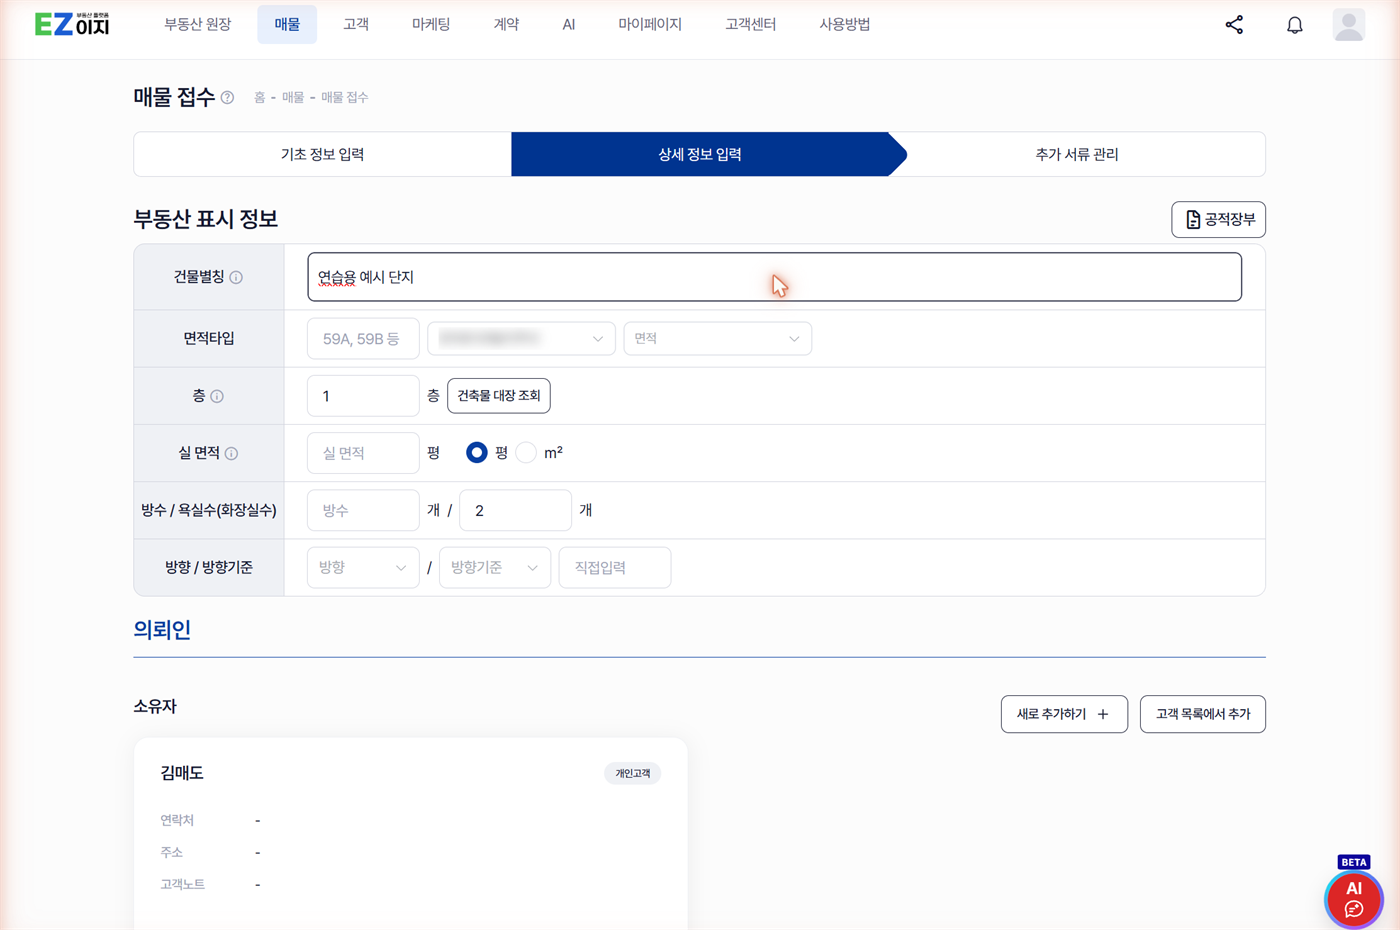Viewport: 1400px width, 930px height.
Task: Click the 공적장부 button
Action: 1218,220
